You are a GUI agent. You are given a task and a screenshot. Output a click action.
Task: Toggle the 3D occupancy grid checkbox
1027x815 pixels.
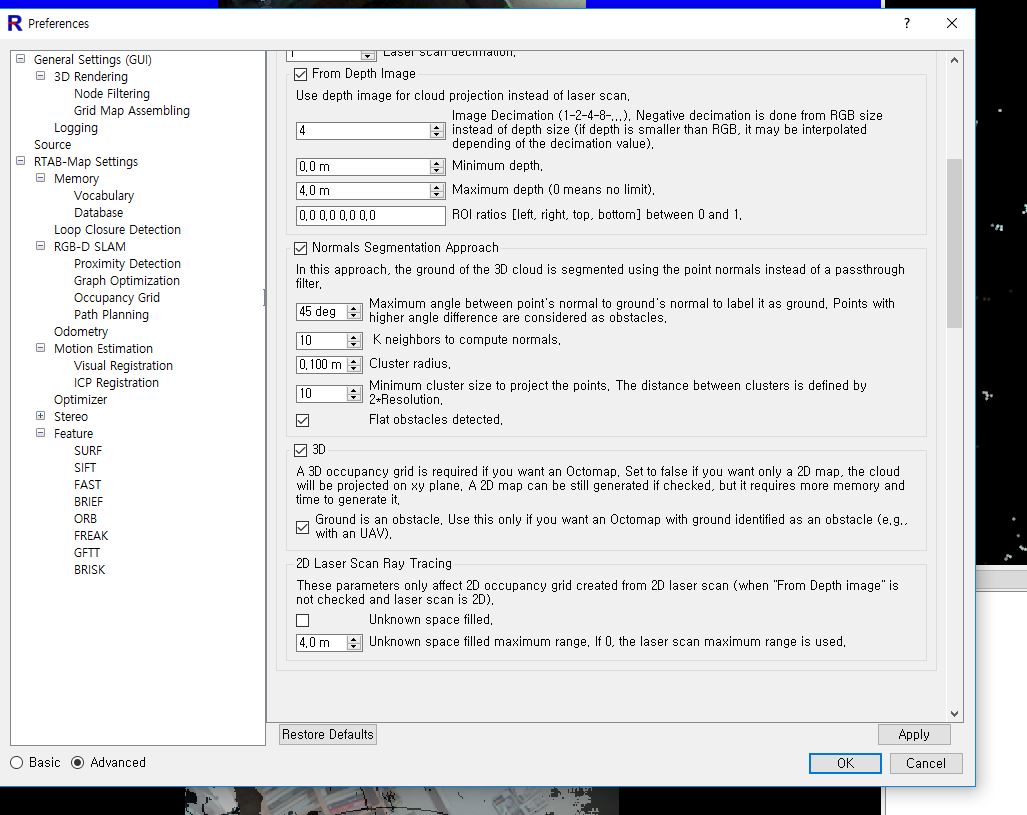coord(301,450)
